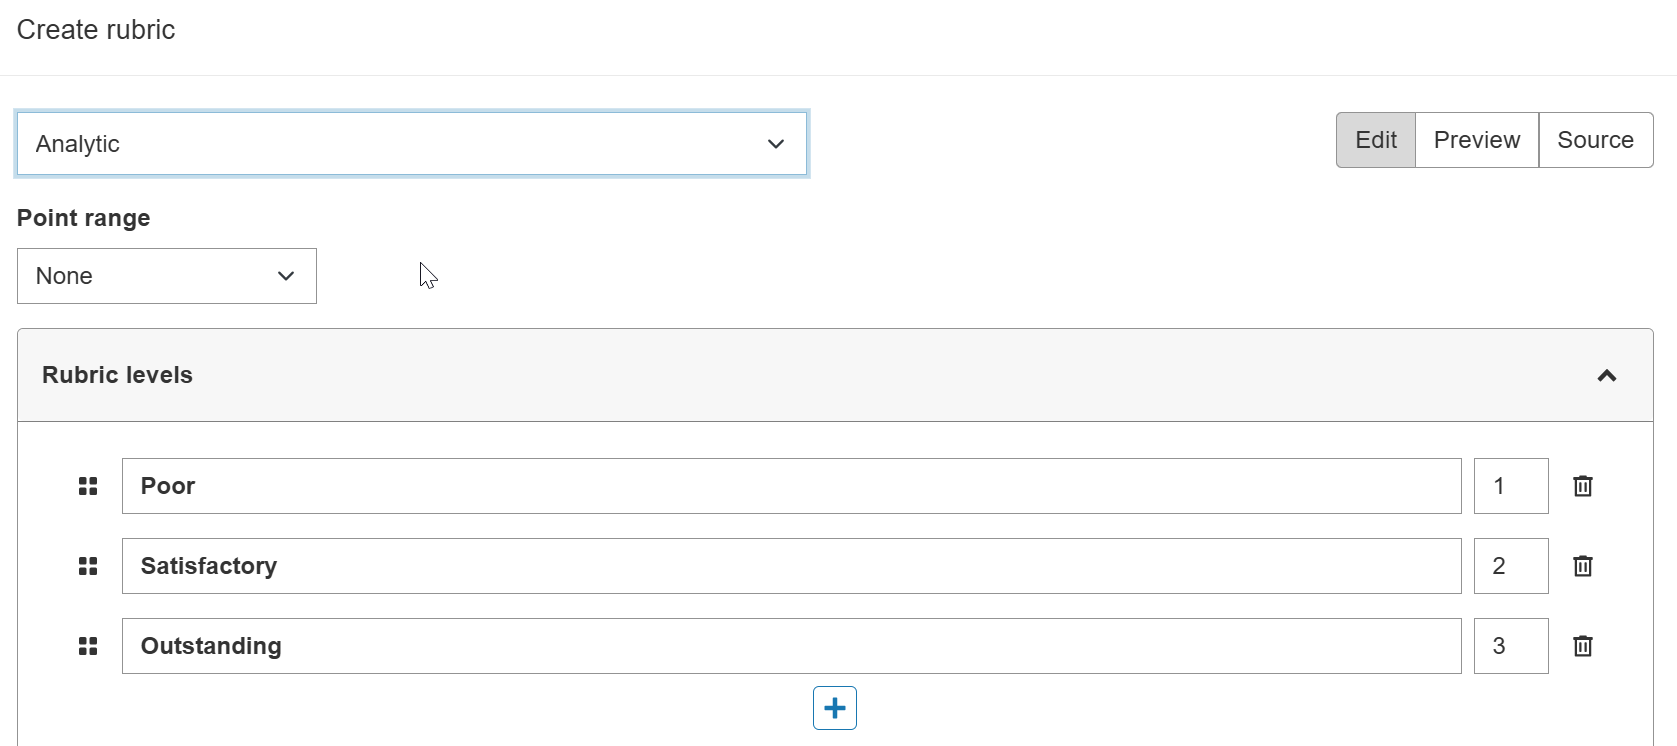Click drag handle for Satisfactory level
Image resolution: width=1677 pixels, height=746 pixels.
point(88,566)
